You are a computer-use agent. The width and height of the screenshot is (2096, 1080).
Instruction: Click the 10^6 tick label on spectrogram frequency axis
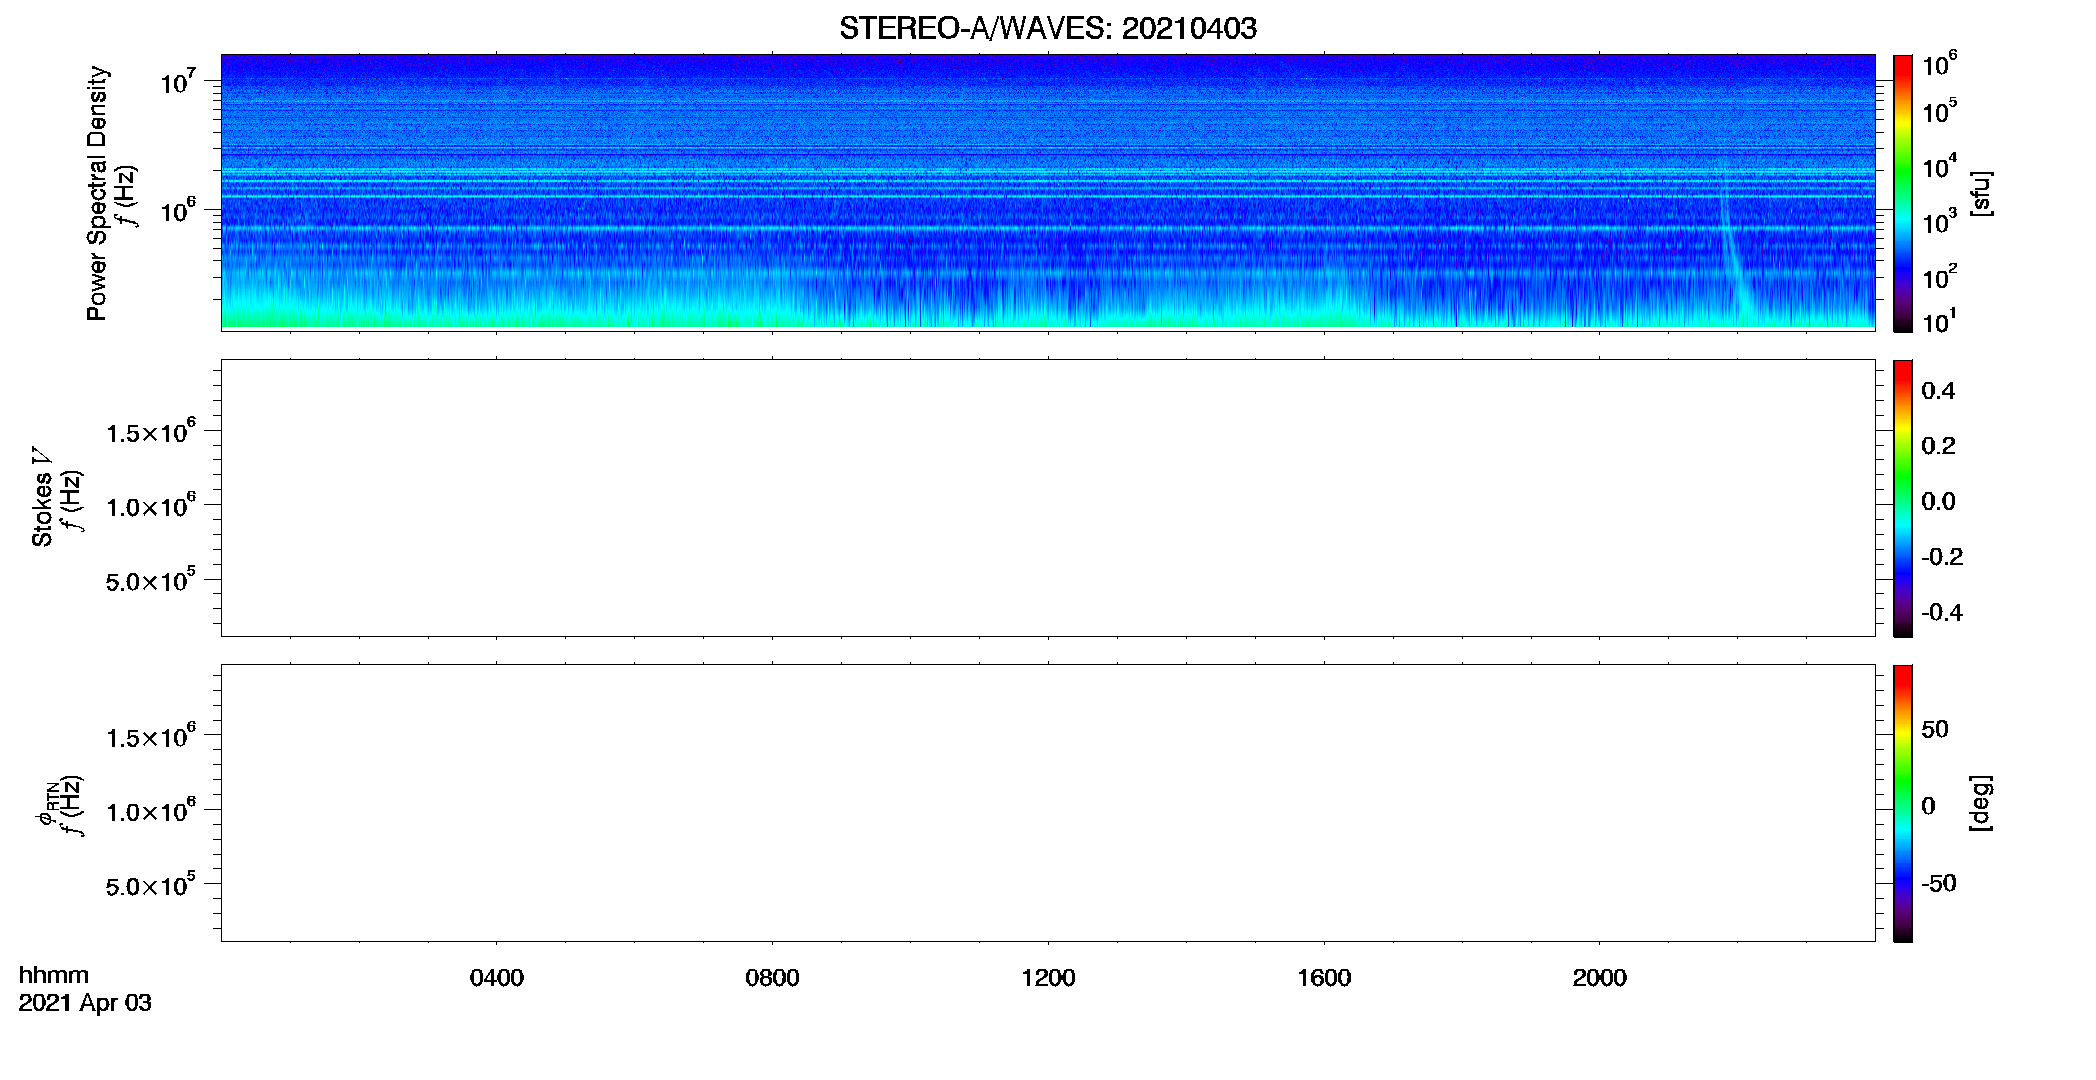pyautogui.click(x=178, y=210)
